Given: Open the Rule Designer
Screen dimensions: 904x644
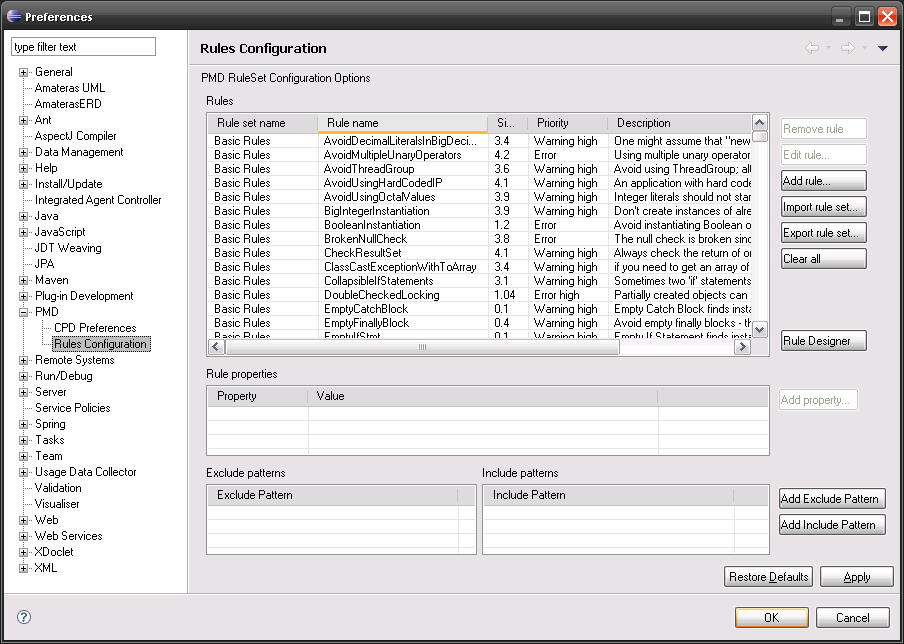Looking at the screenshot, I should pyautogui.click(x=823, y=341).
